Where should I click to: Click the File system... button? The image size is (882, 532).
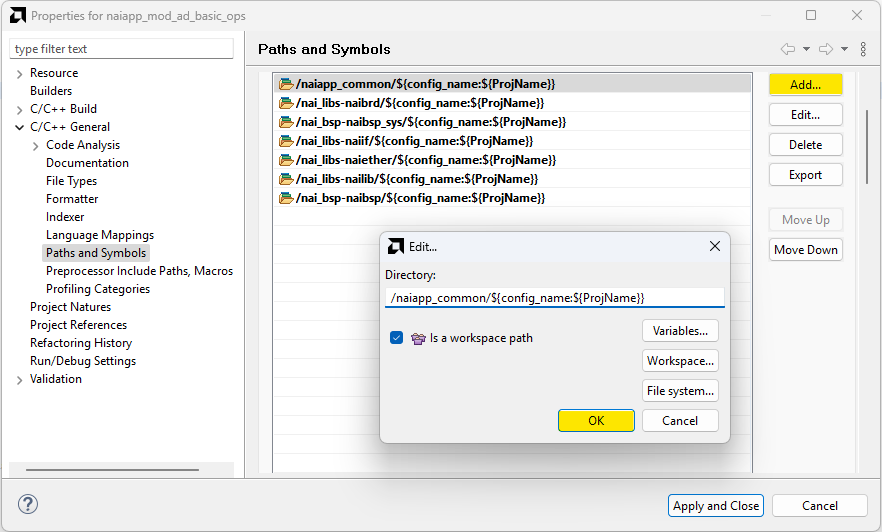coord(680,391)
